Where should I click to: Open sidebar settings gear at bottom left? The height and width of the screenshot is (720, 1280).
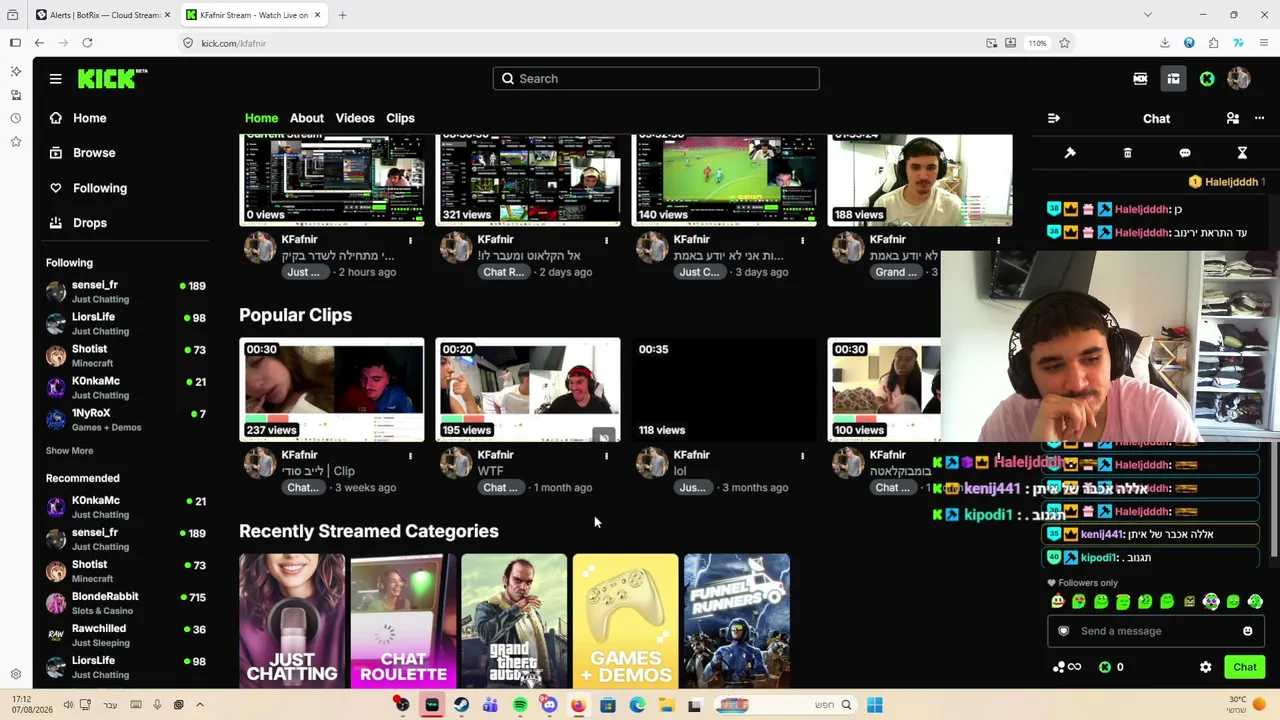coord(16,674)
